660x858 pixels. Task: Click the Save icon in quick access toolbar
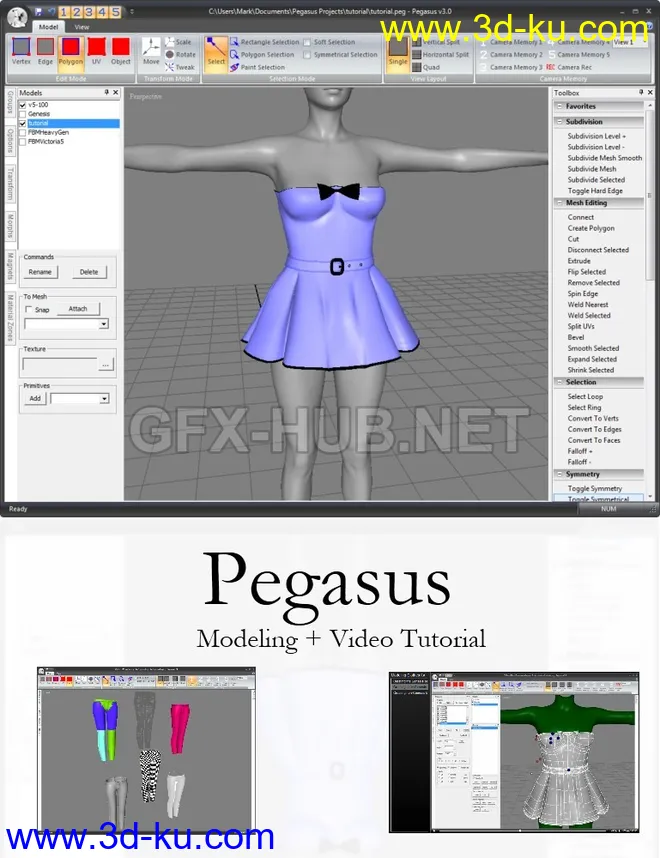pos(38,11)
